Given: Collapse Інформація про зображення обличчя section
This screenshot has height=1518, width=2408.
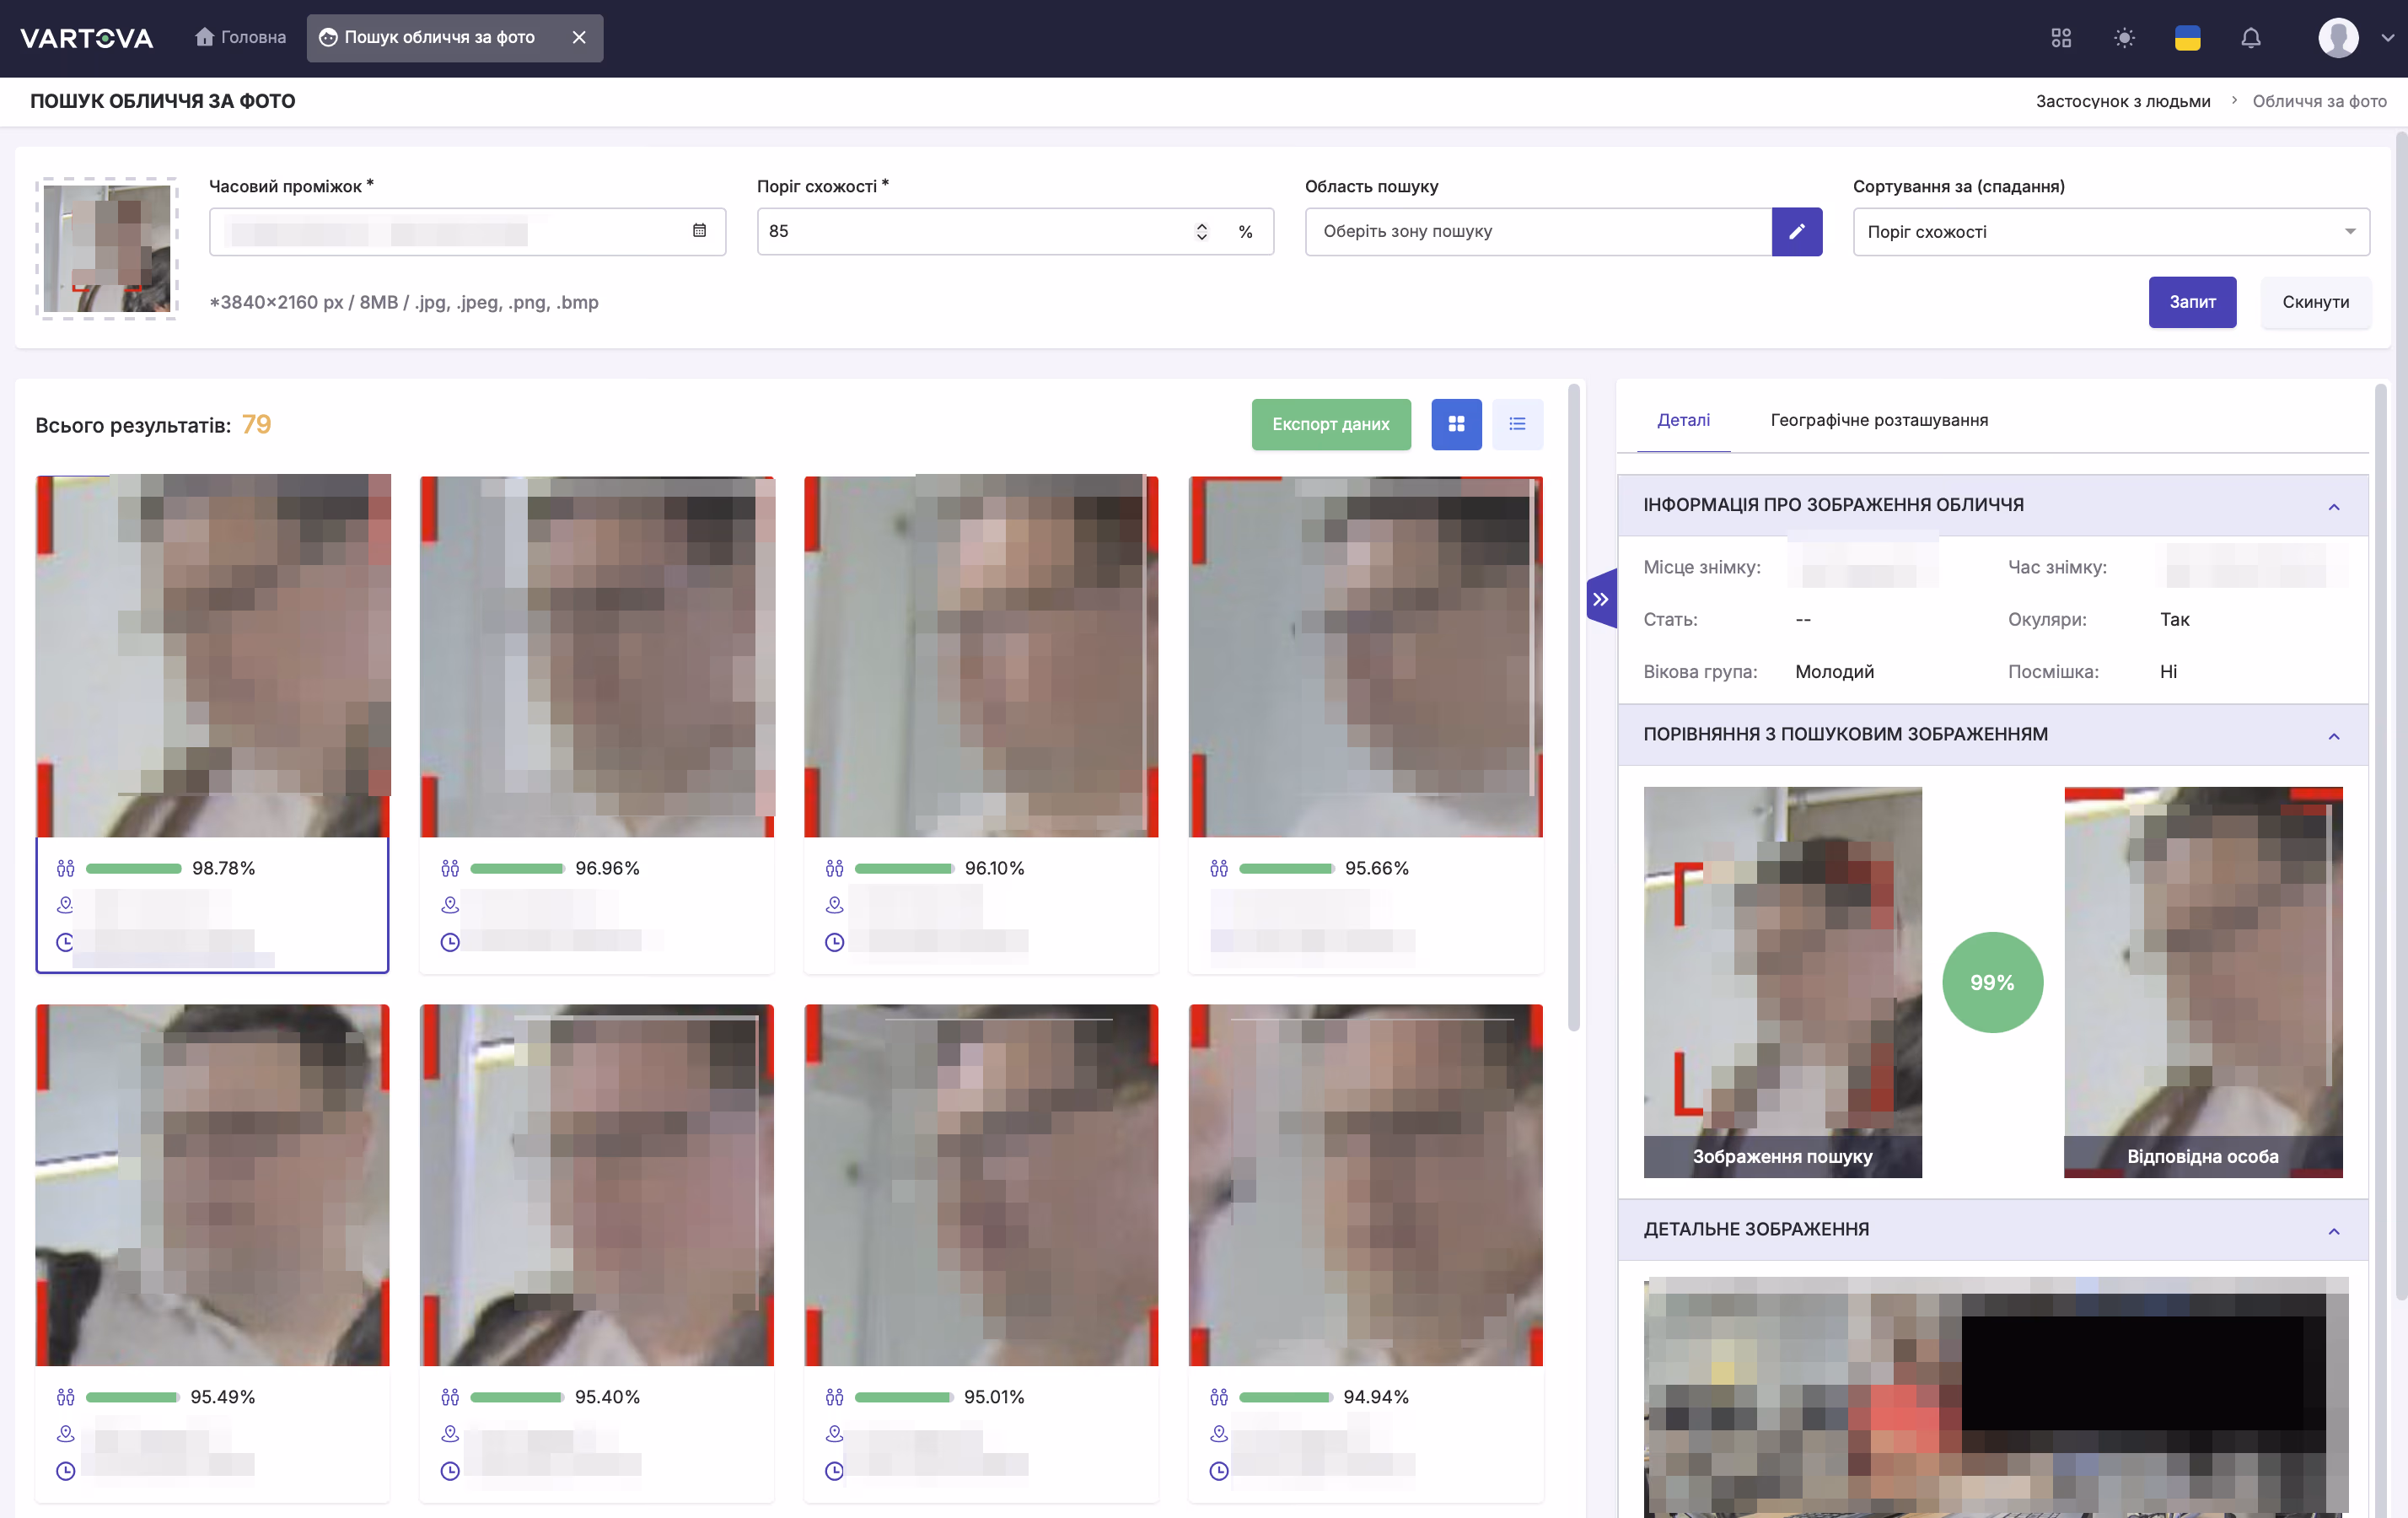Looking at the screenshot, I should (2333, 506).
